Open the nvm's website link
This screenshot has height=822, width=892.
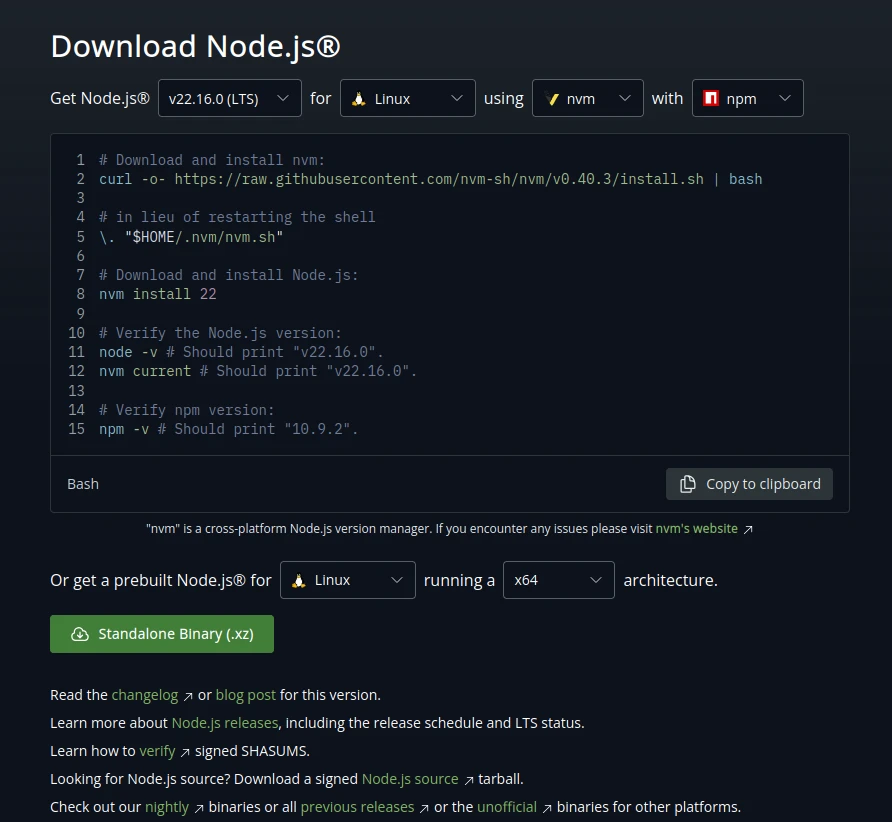point(696,528)
